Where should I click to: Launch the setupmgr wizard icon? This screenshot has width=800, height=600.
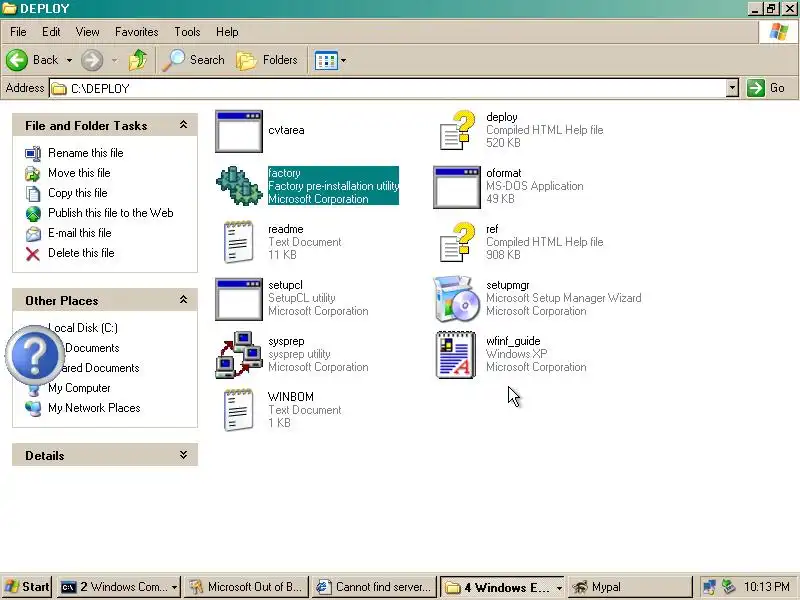pyautogui.click(x=457, y=299)
